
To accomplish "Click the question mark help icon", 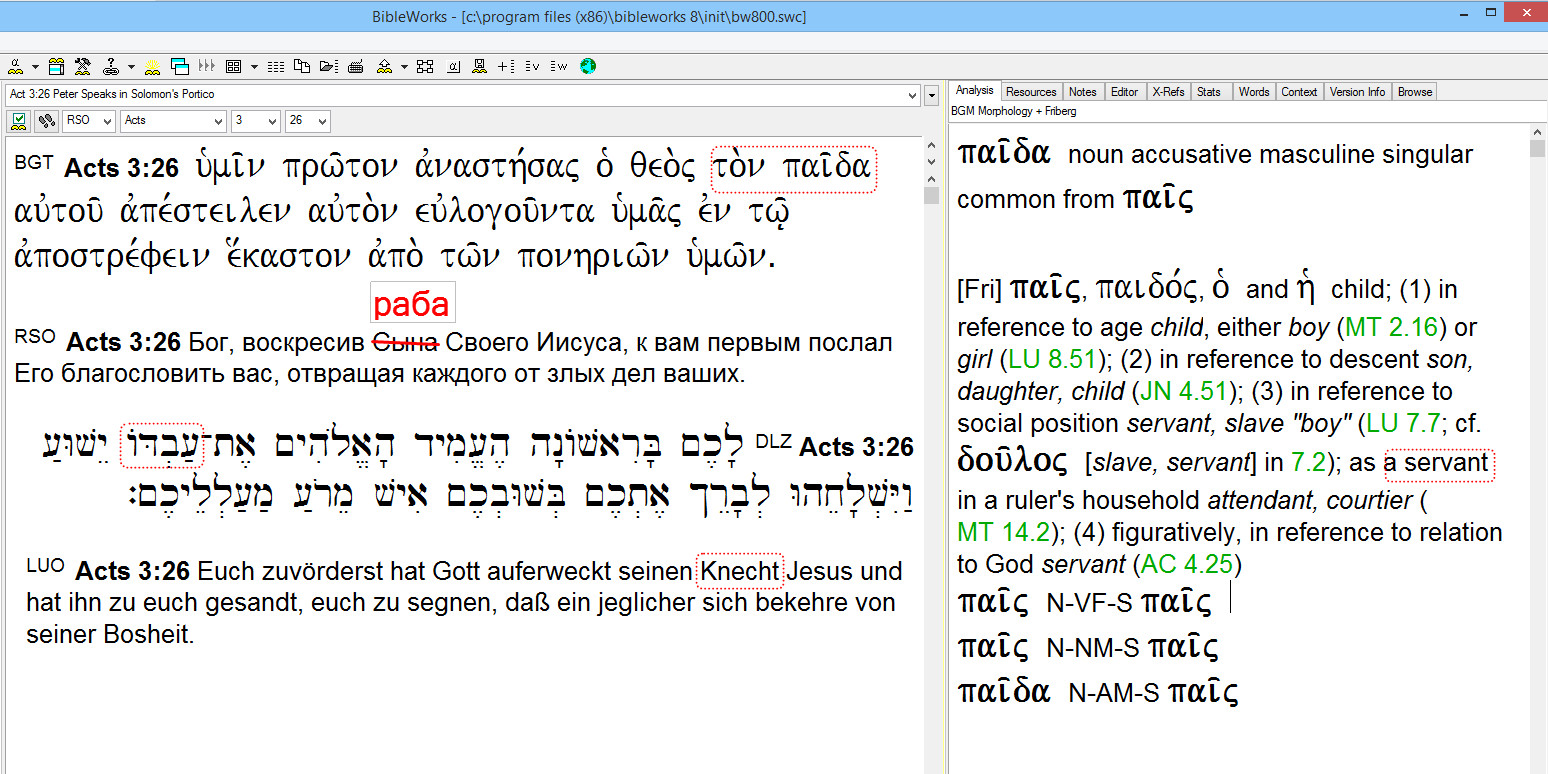I will (x=110, y=66).
